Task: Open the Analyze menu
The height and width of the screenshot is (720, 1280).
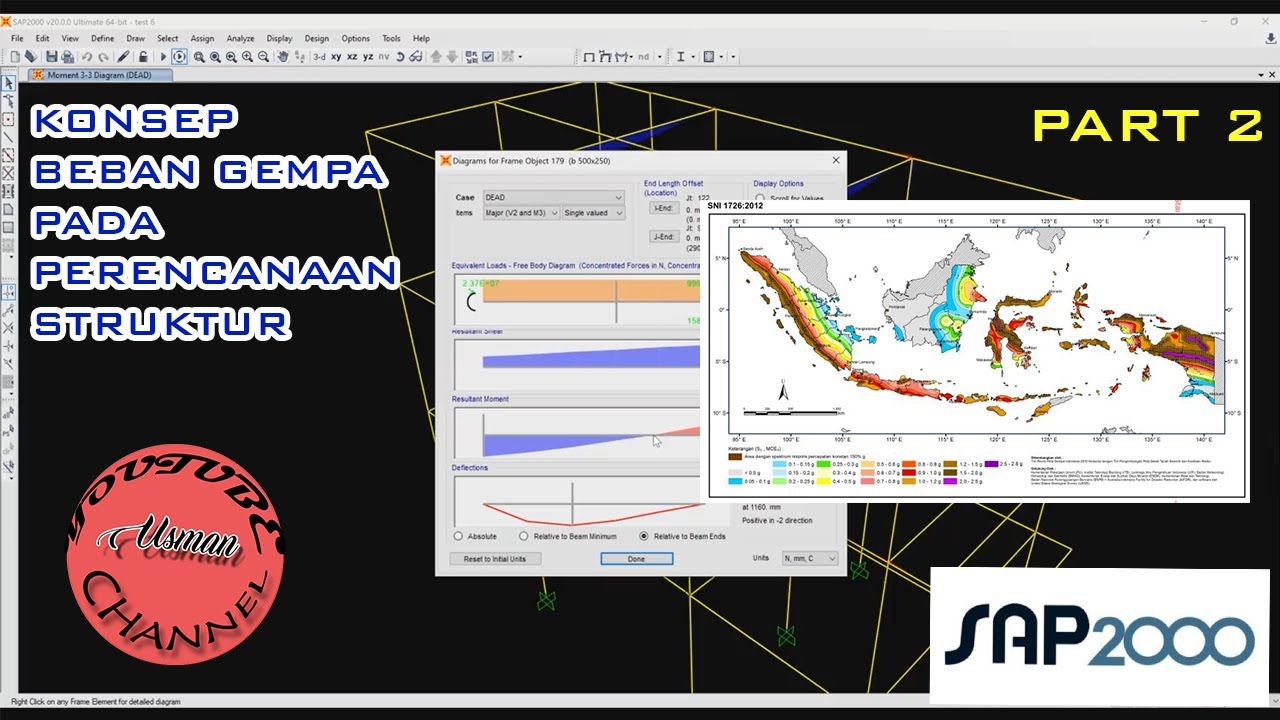Action: [x=240, y=39]
